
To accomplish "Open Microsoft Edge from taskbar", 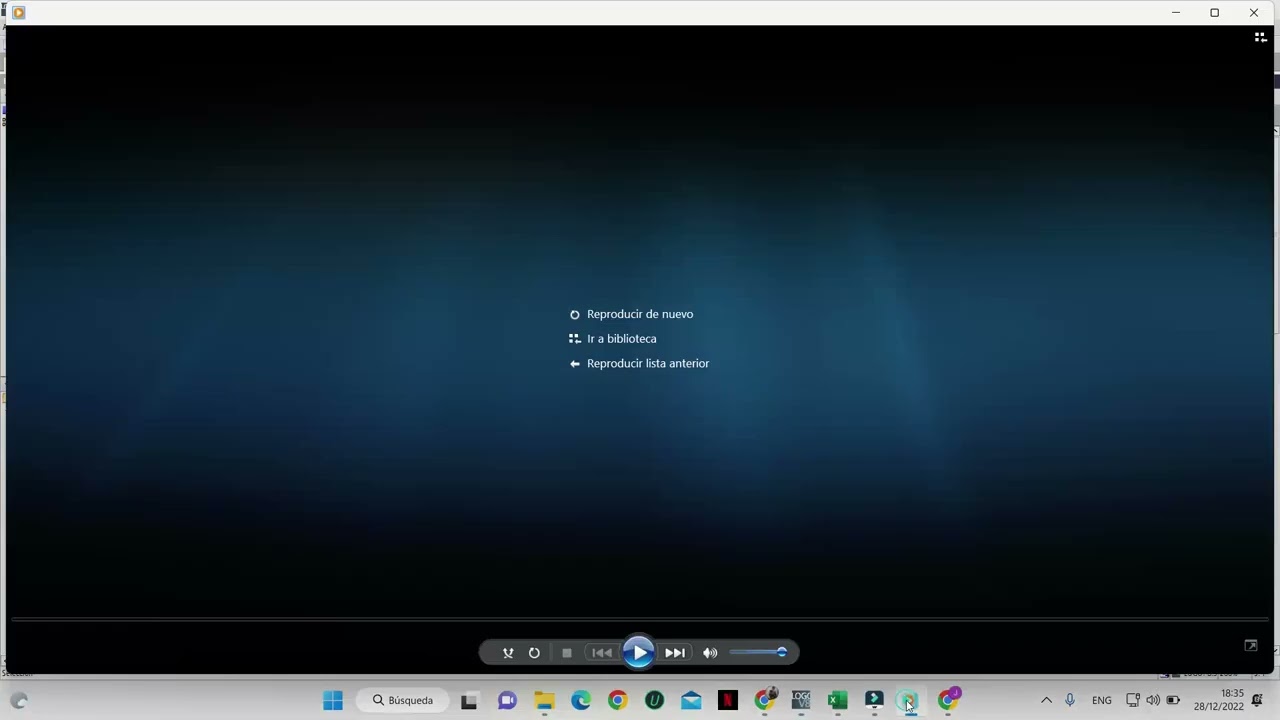I will coord(581,700).
